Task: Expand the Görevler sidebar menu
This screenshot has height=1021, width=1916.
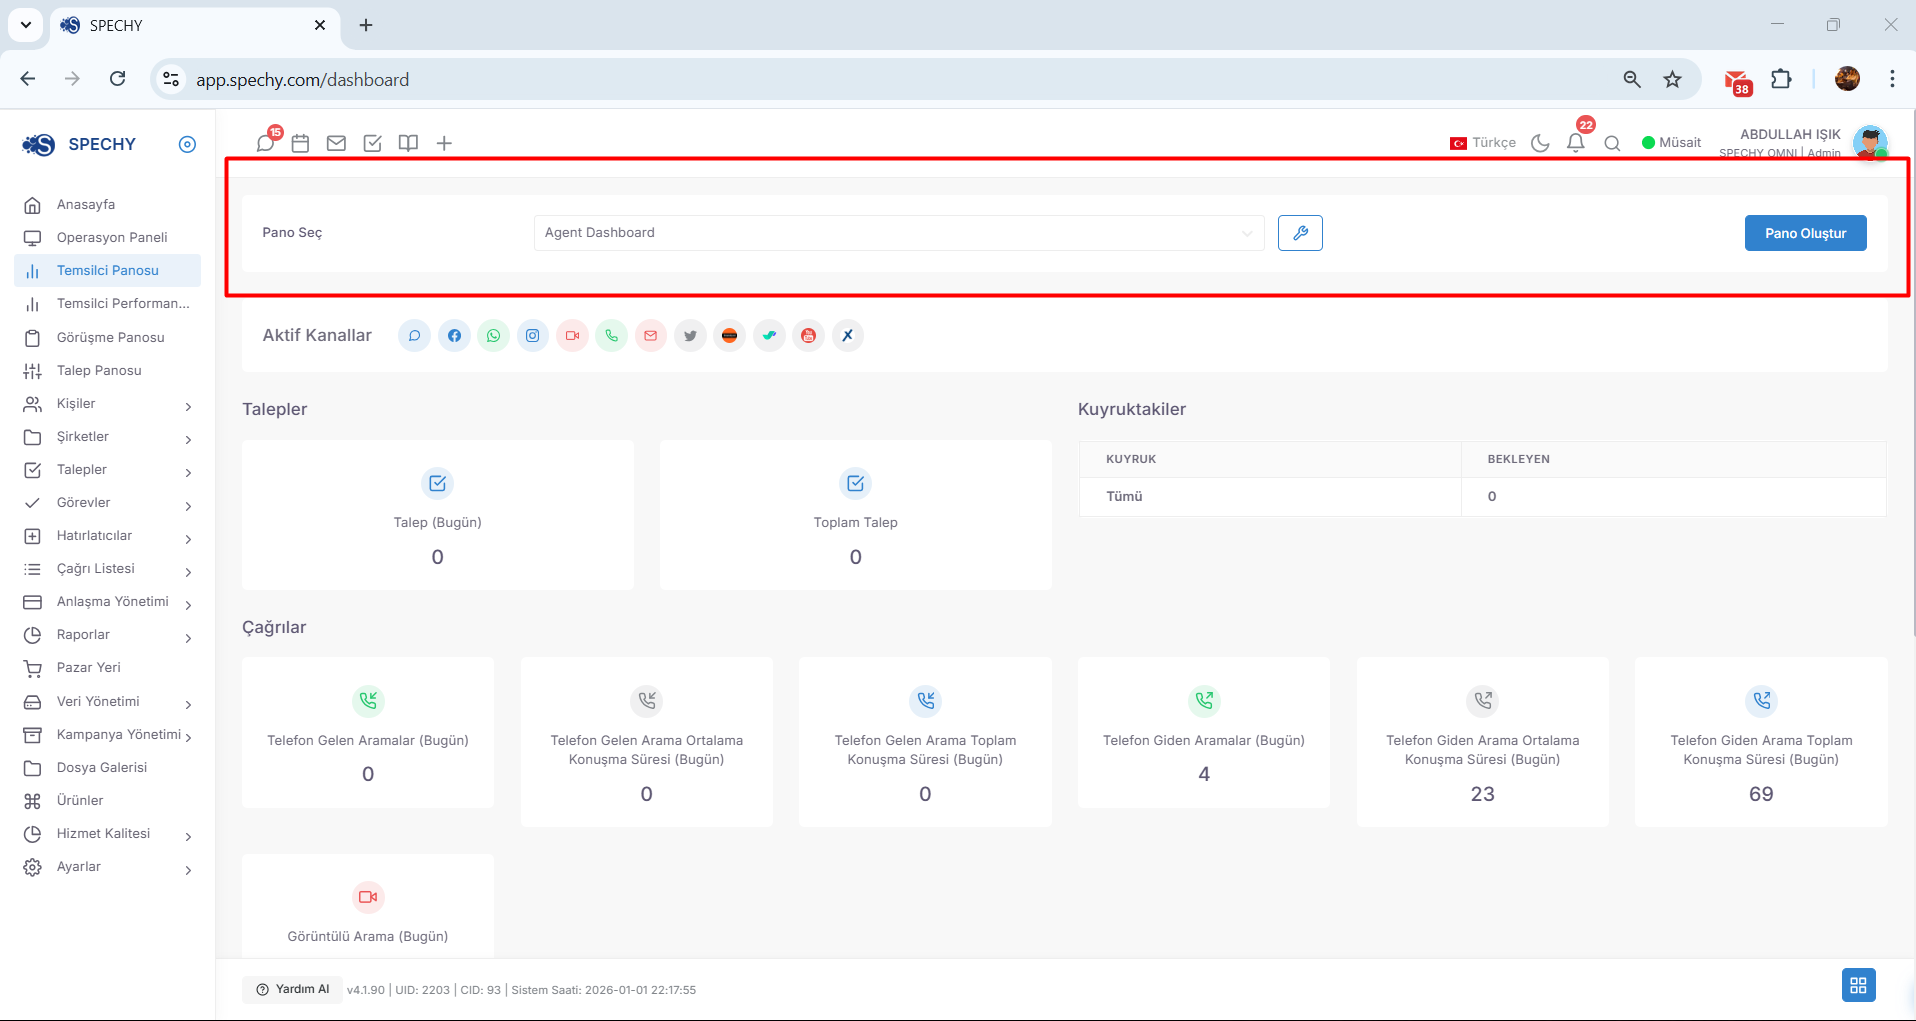Action: tap(108, 503)
